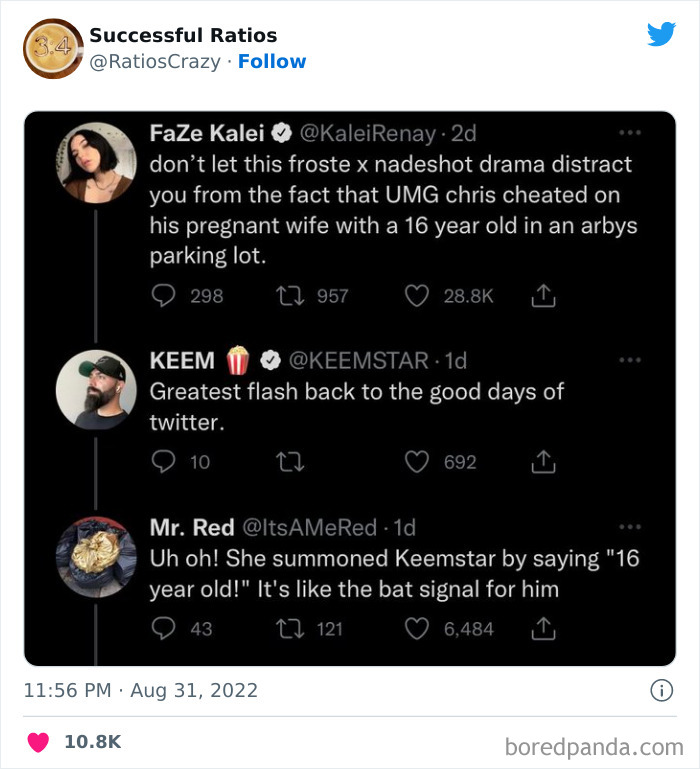Screen dimensions: 700x769
Task: Open the @KEEMSTAR handle link
Action: (359, 360)
